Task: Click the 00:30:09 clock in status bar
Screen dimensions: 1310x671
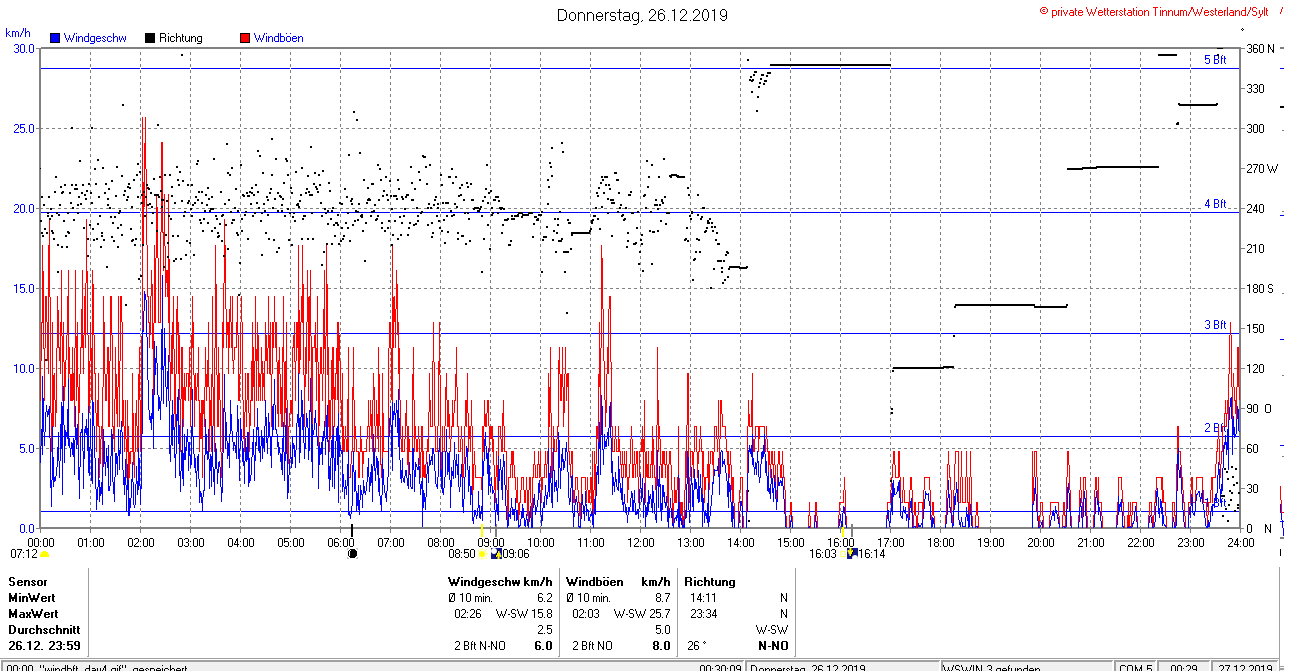Action: [720, 667]
